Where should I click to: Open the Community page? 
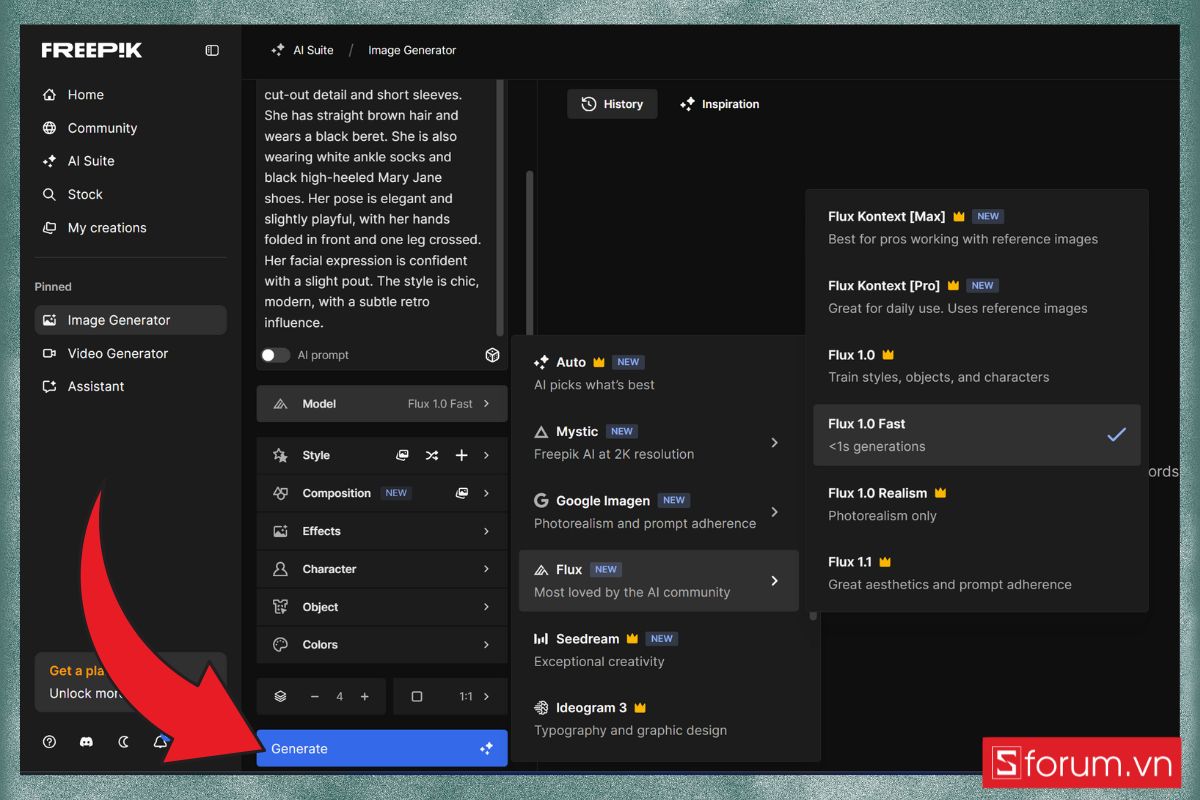click(102, 128)
